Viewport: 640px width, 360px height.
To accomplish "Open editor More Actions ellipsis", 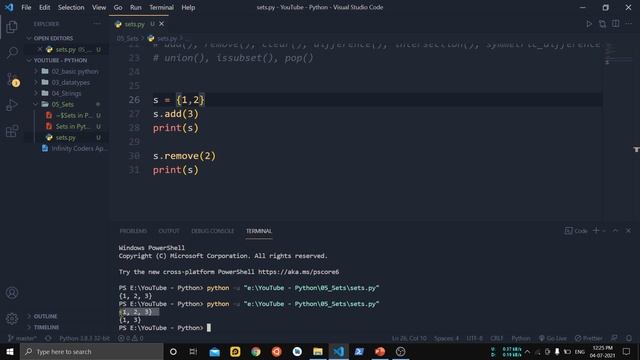I will [x=629, y=24].
